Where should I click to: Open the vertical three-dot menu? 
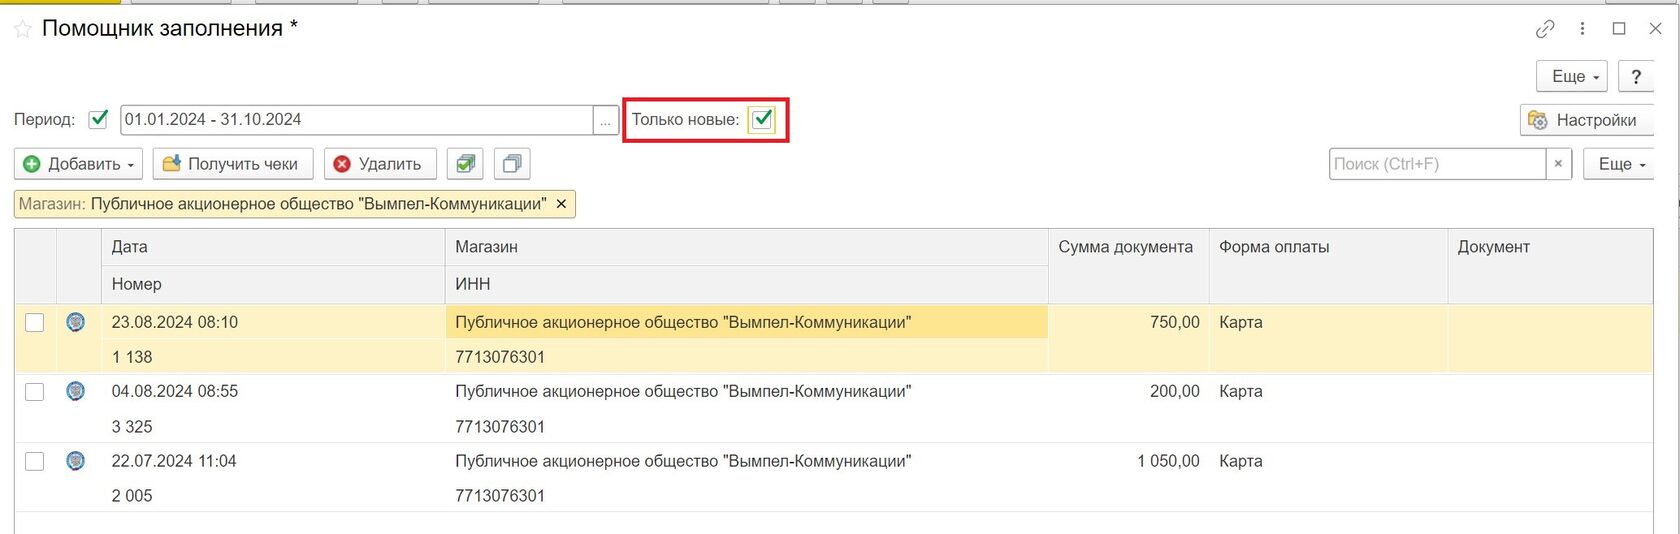pyautogui.click(x=1582, y=29)
